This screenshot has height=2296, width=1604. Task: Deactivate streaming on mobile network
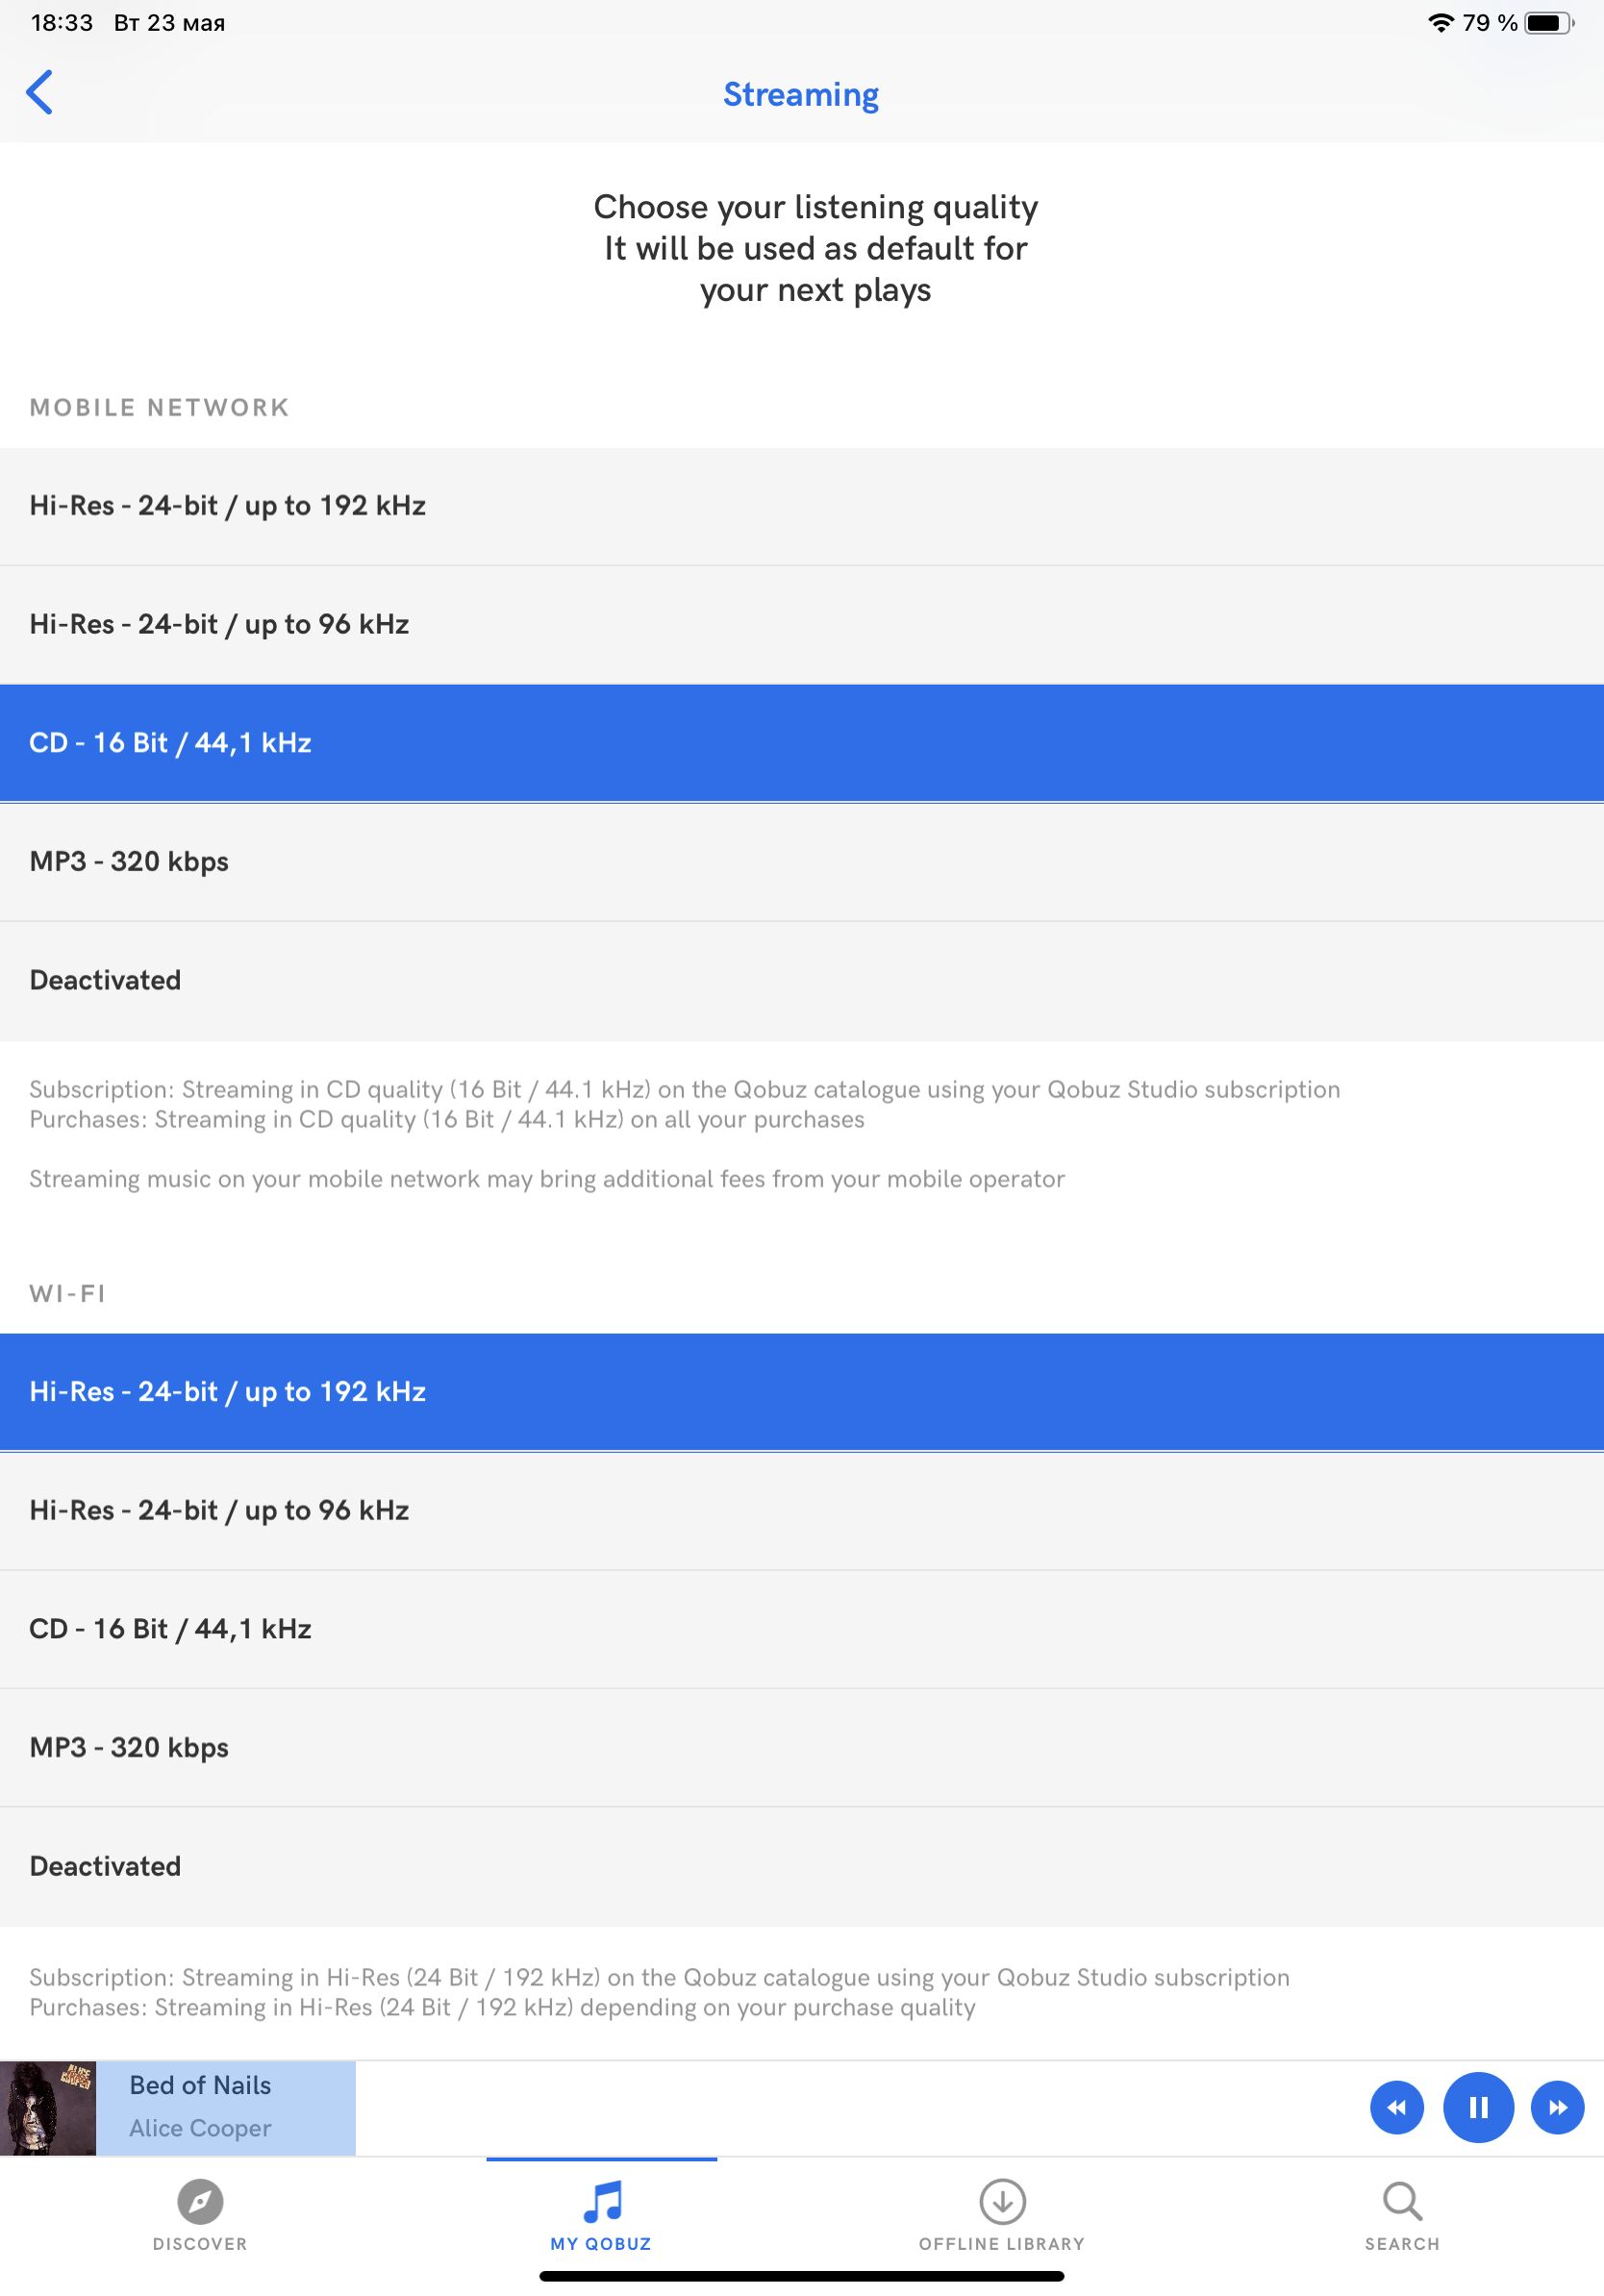click(802, 981)
